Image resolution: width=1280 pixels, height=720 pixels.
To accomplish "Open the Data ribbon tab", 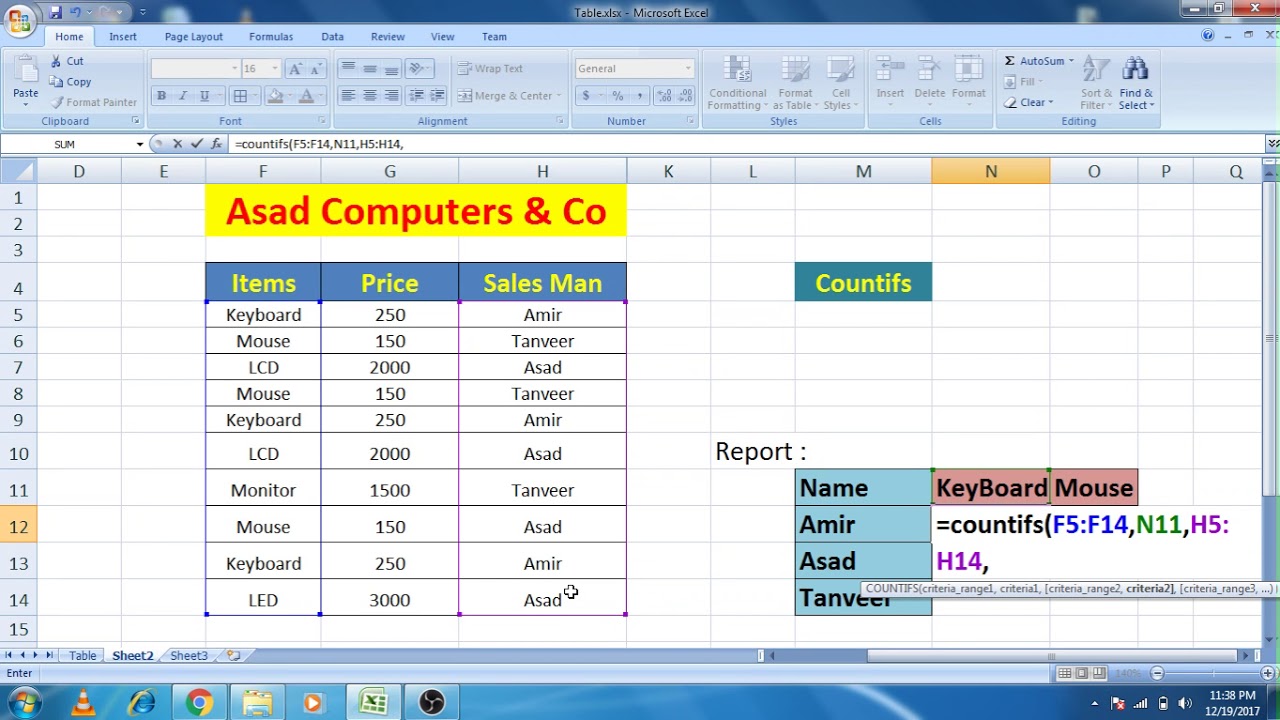I will pos(332,36).
